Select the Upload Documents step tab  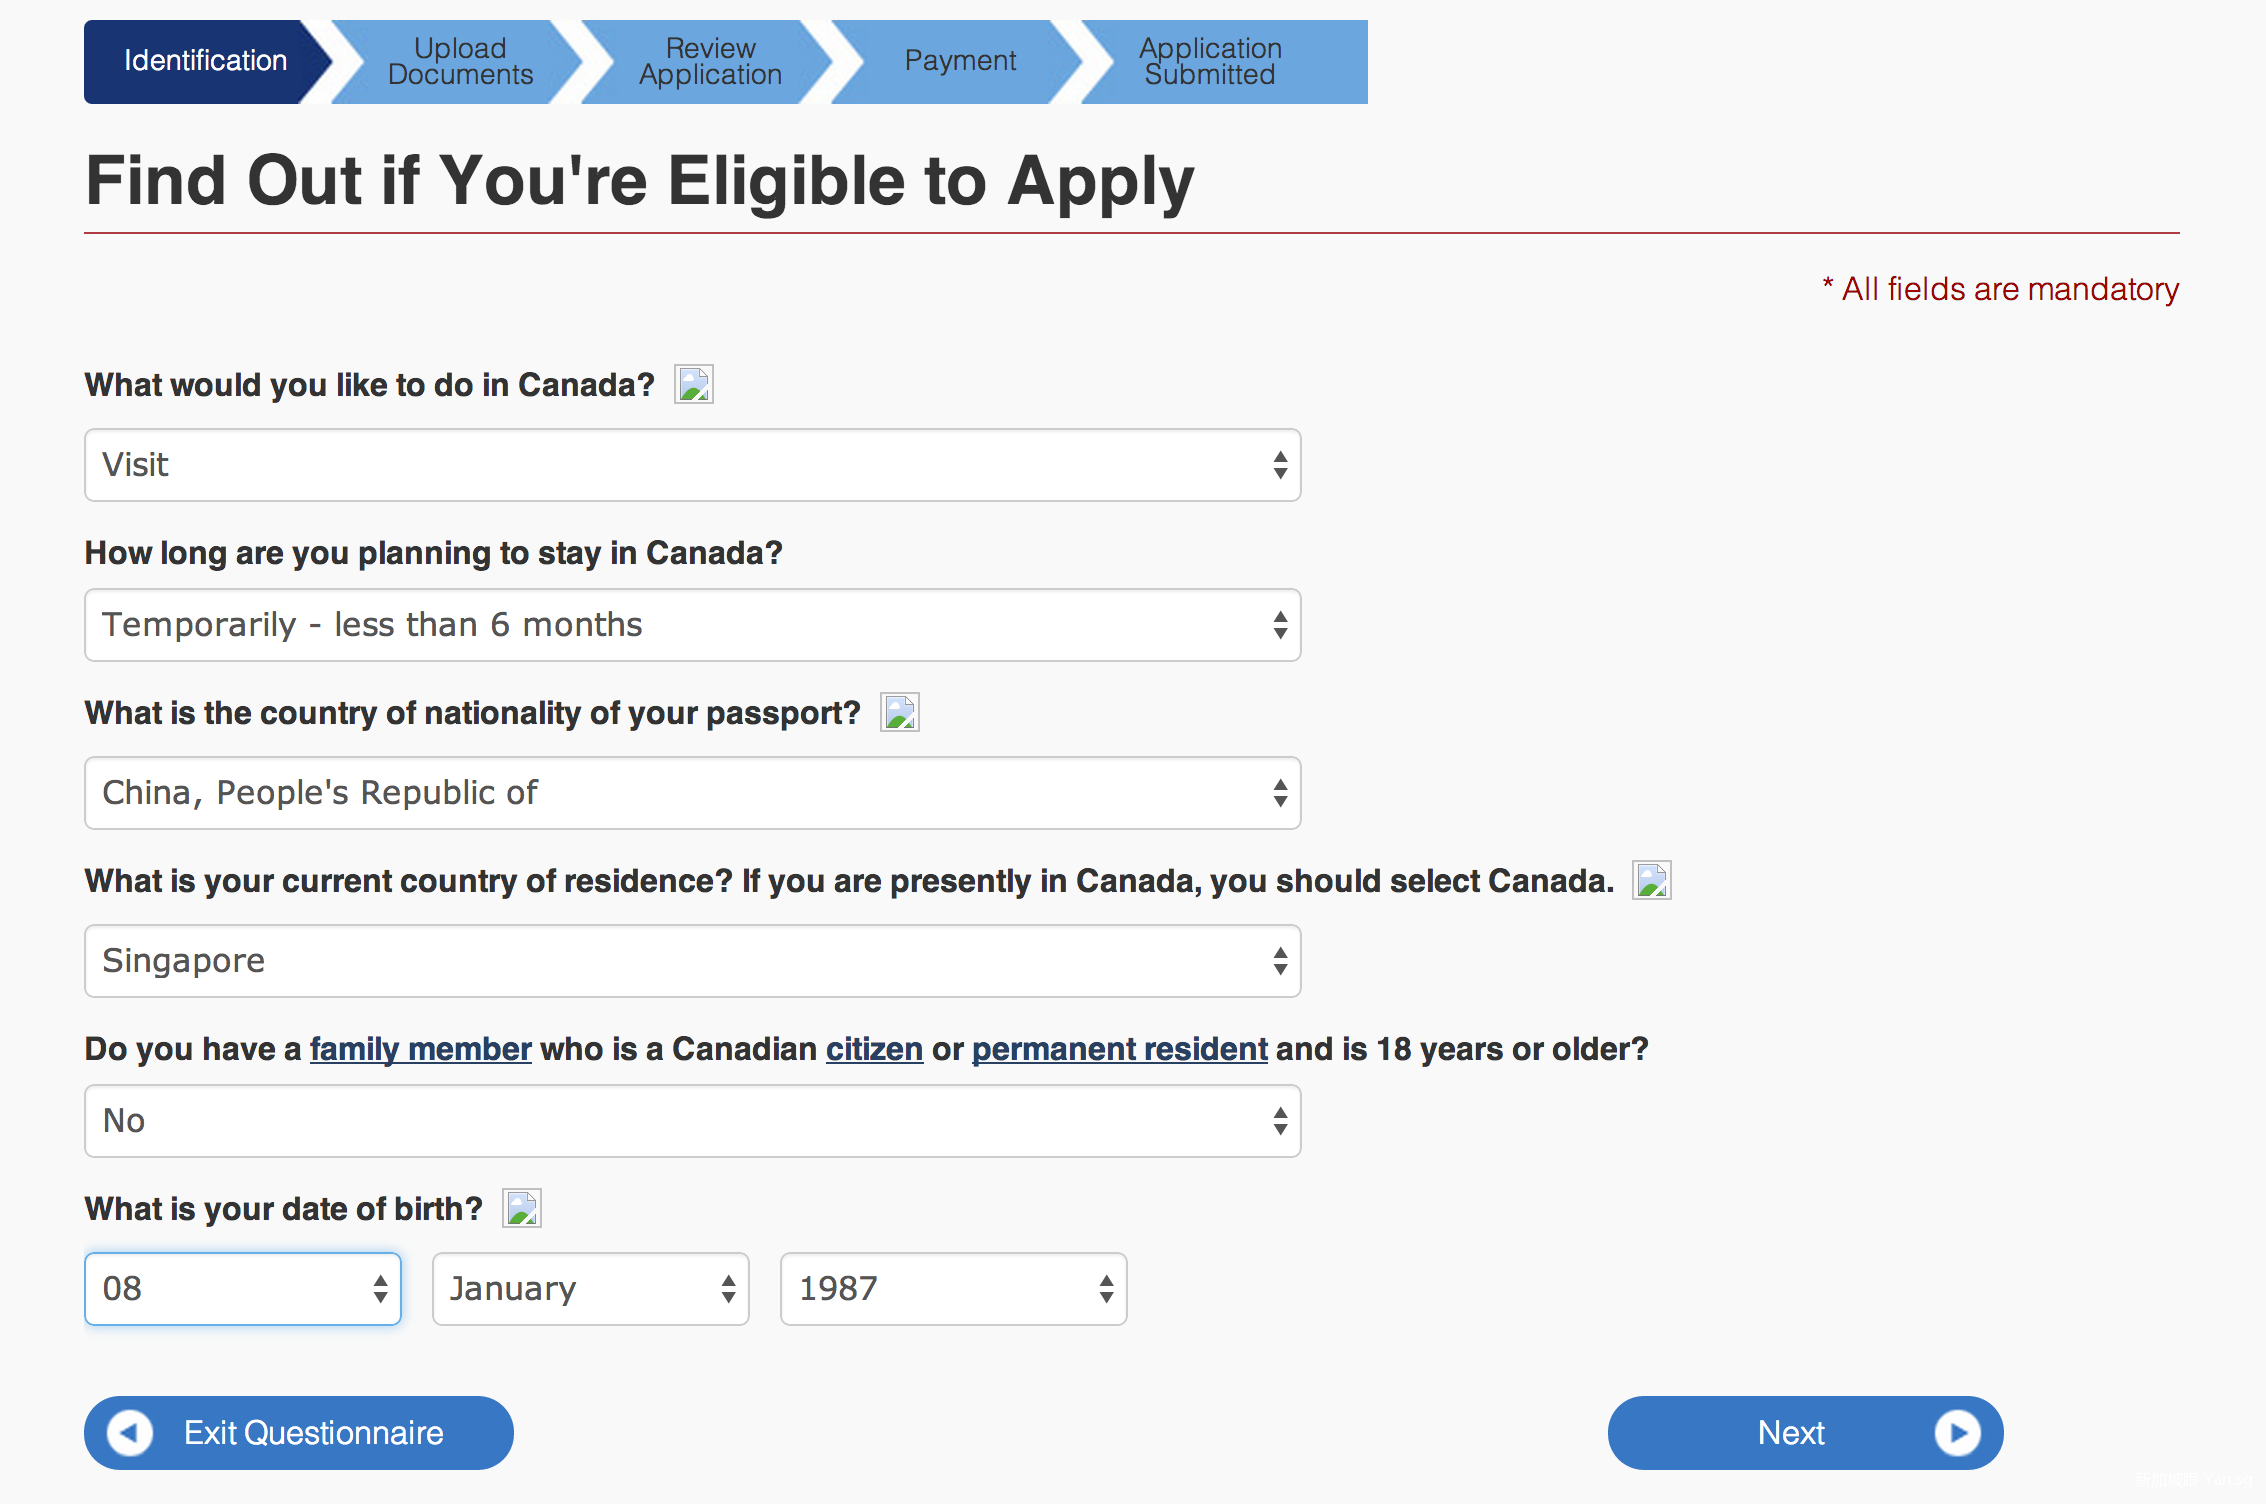[460, 61]
